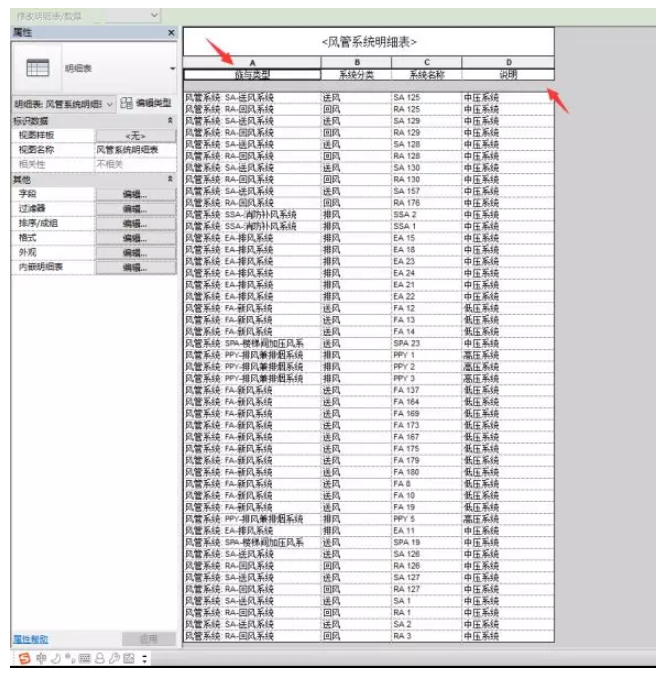Select column header A
The height and width of the screenshot is (676, 662).
tap(253, 63)
